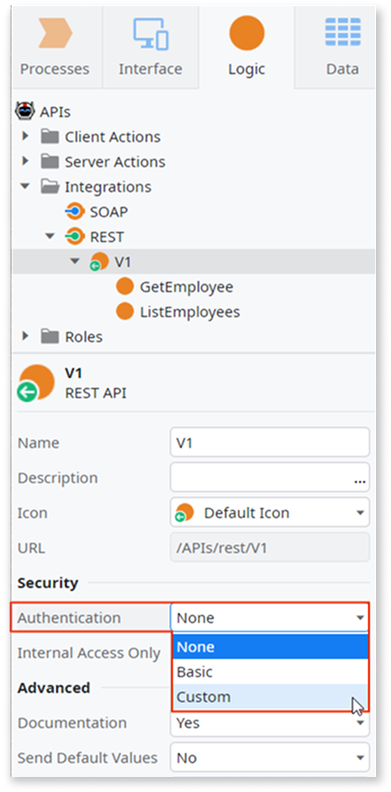Open the Send Default Values dropdown
Image resolution: width=391 pixels, height=792 pixels.
[x=270, y=757]
